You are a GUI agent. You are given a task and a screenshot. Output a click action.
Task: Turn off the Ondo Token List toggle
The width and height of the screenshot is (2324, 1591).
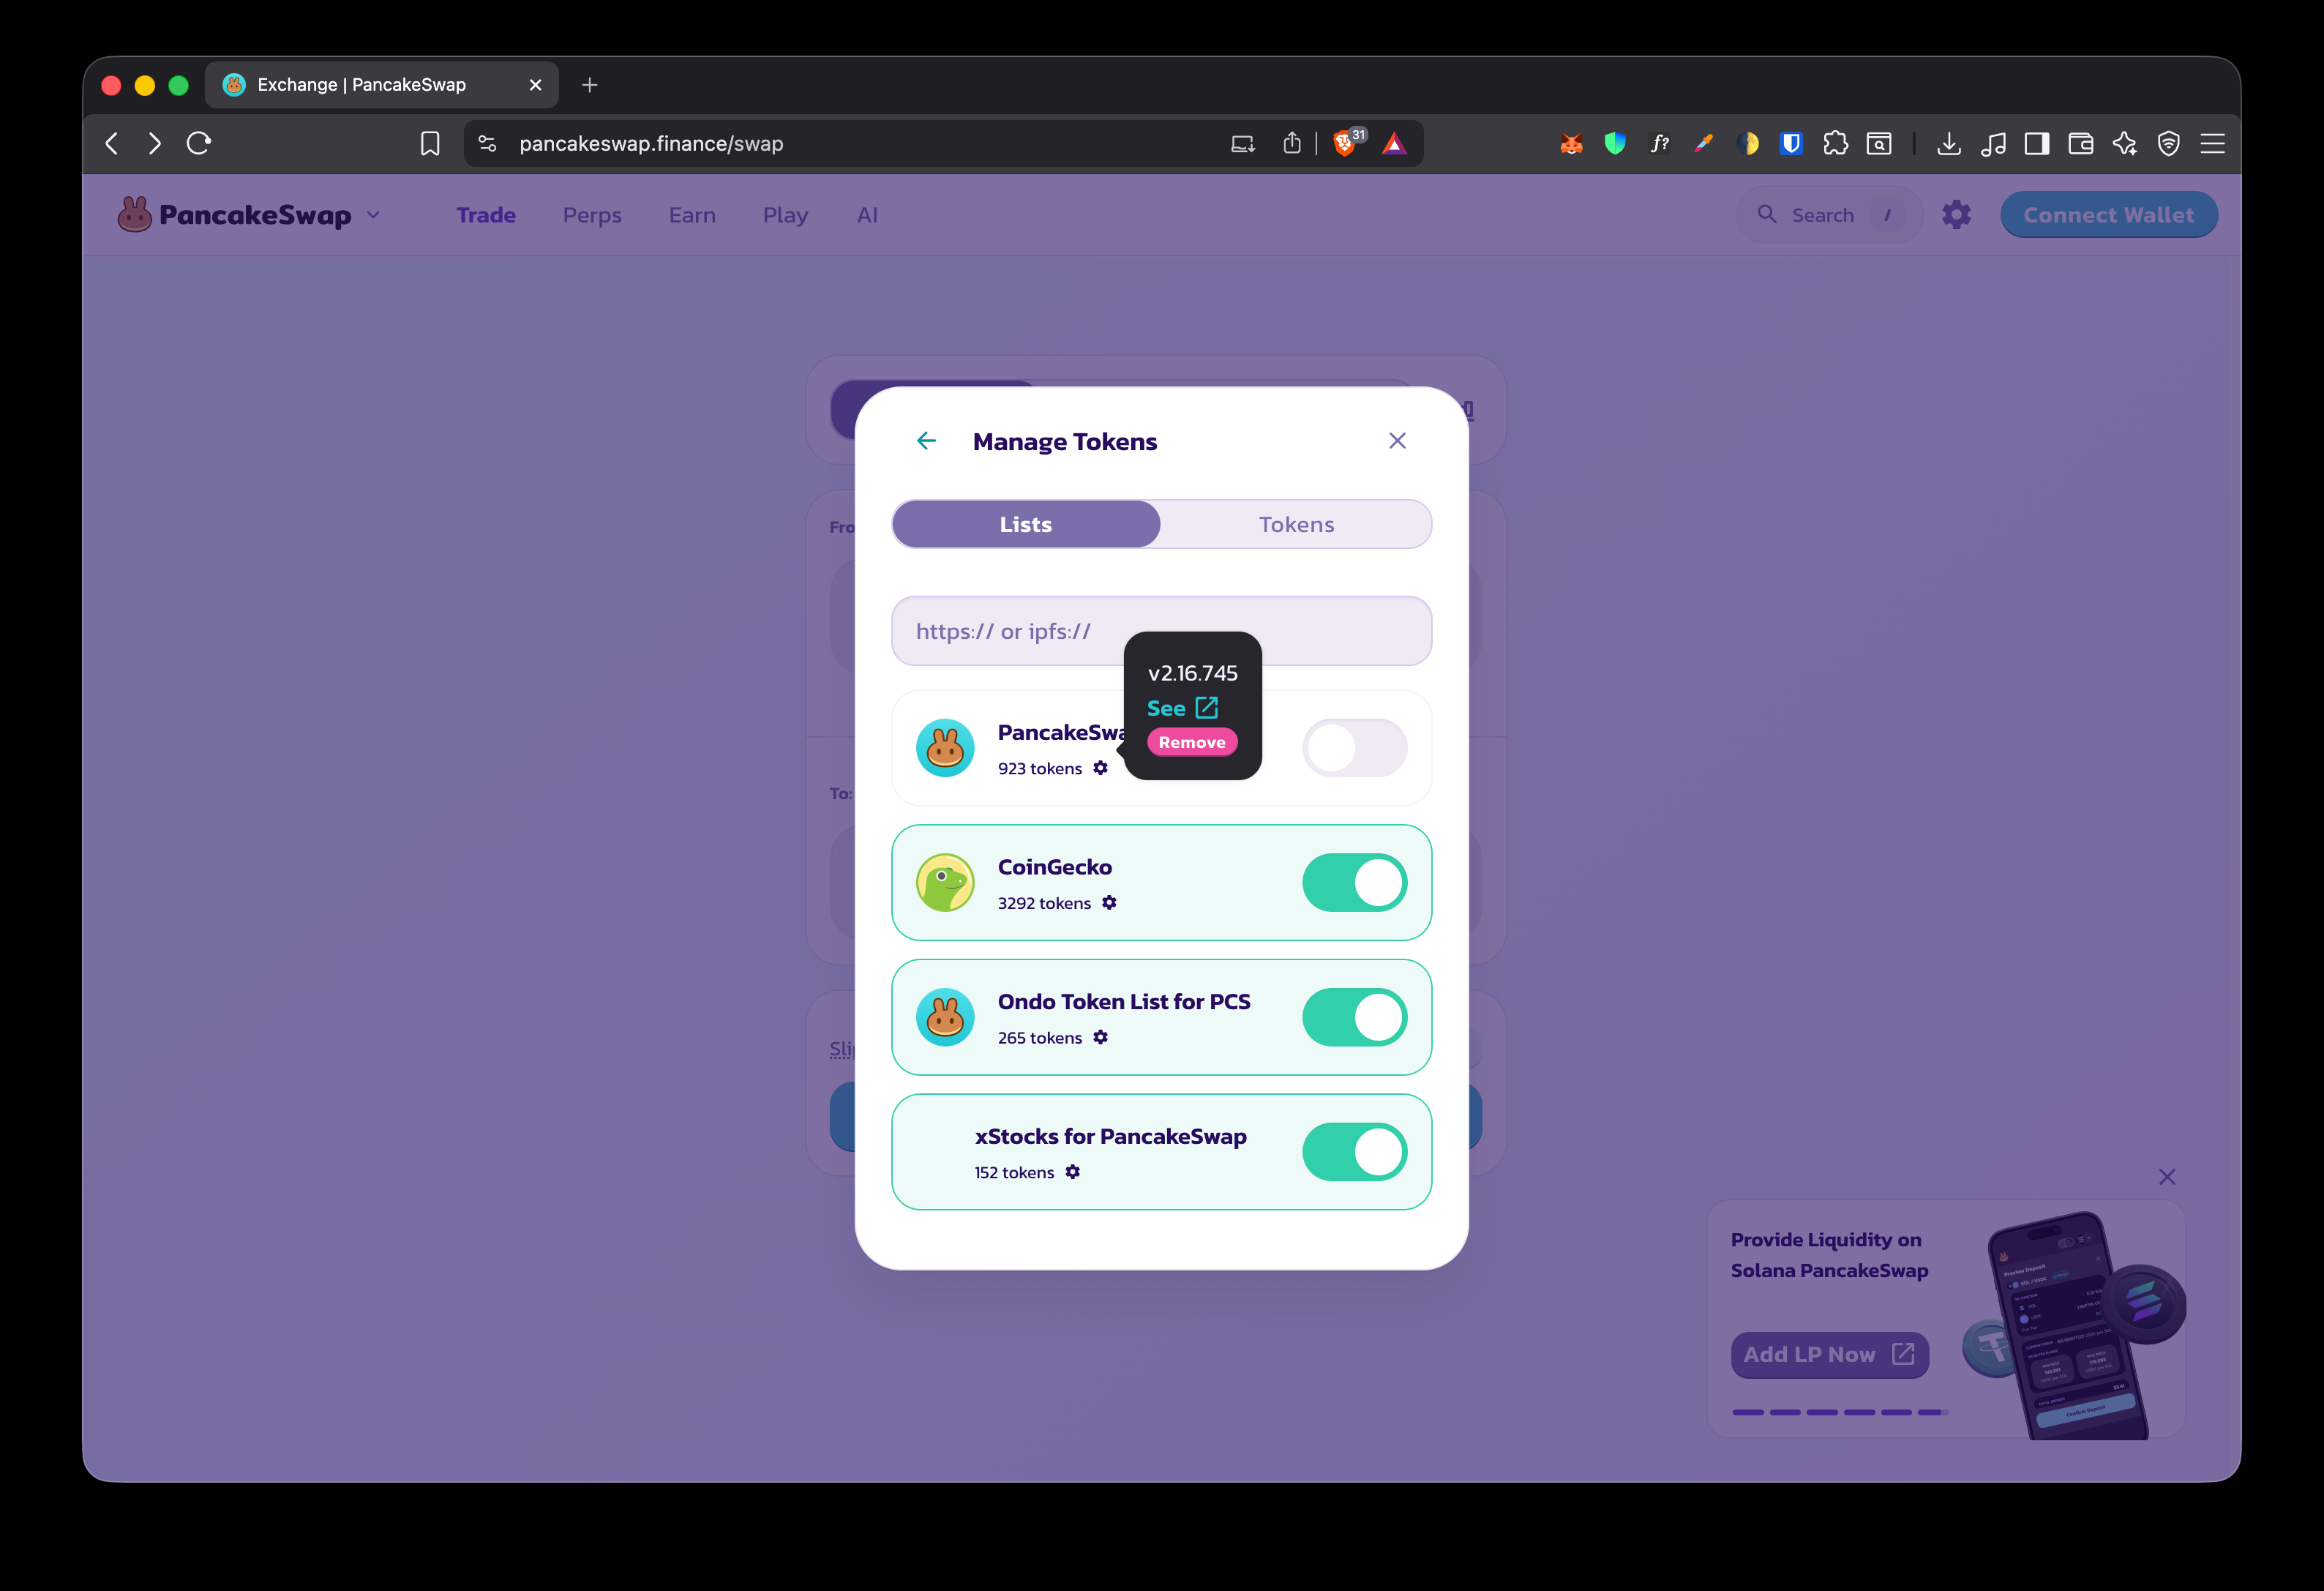(1354, 1017)
